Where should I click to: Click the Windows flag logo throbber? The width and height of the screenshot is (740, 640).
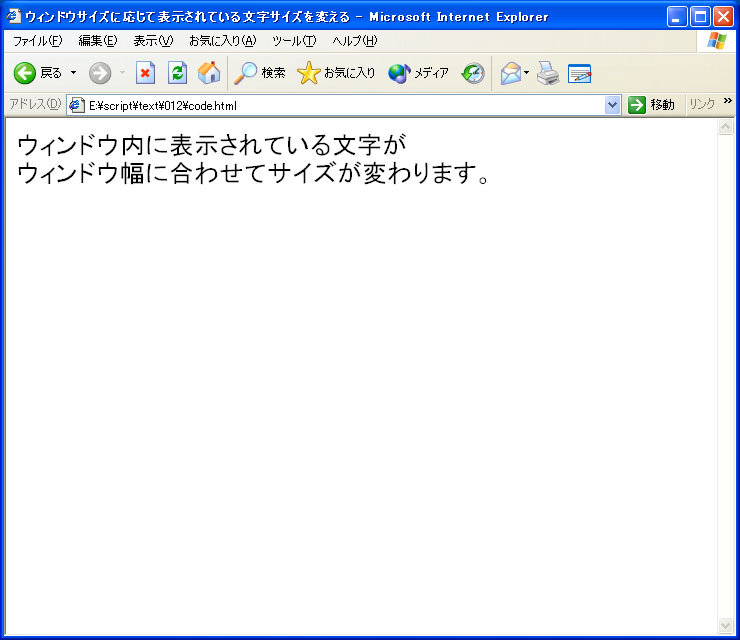point(717,41)
